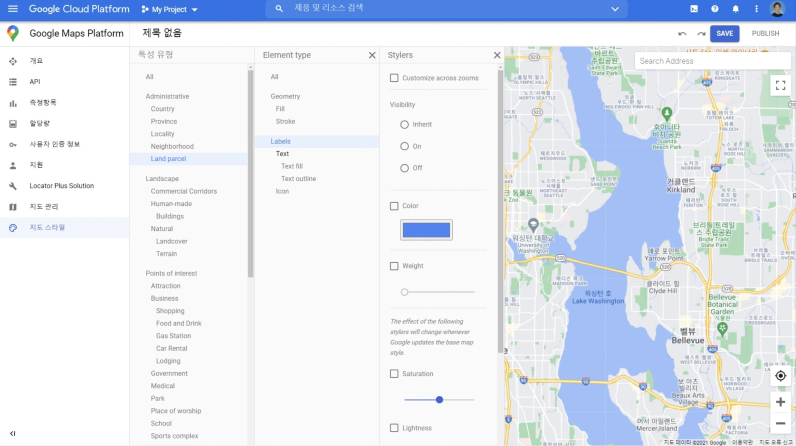Screen dimensions: 796x446
Task: Select Text fill element
Action: point(291,166)
